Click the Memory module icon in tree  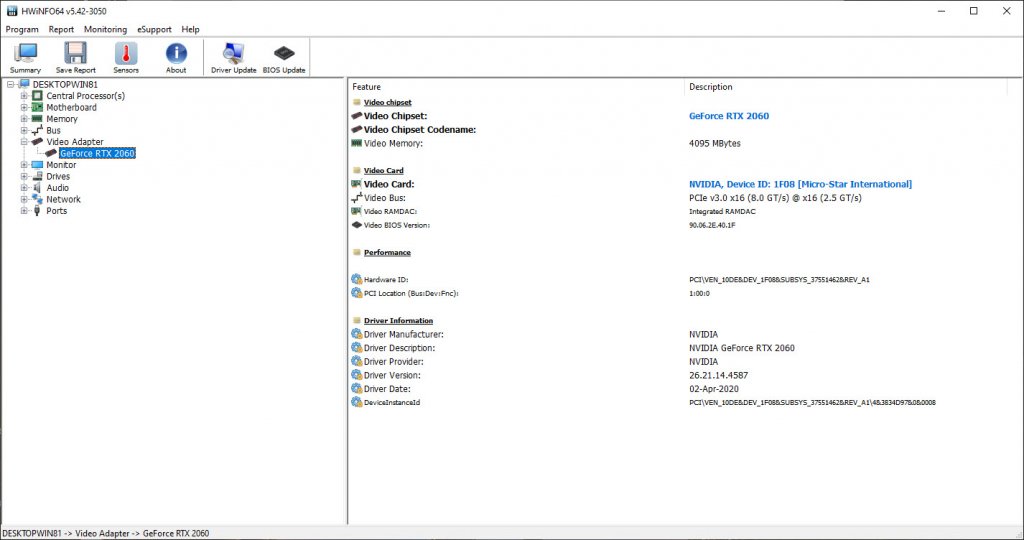click(x=37, y=119)
